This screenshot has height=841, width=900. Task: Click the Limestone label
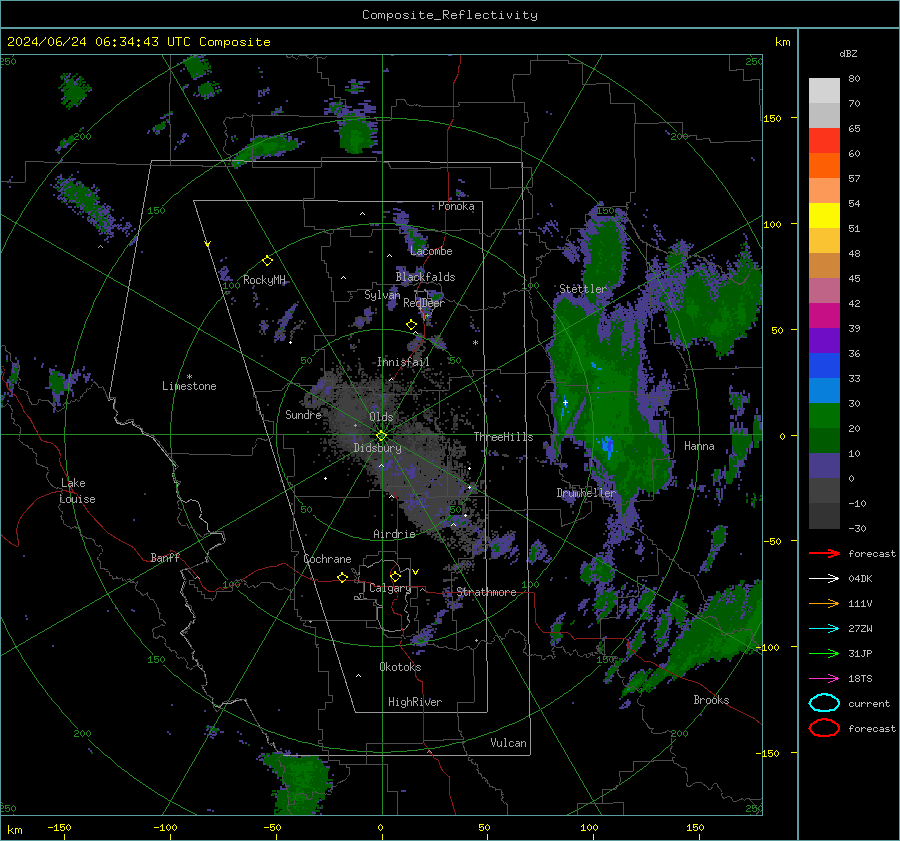(189, 386)
